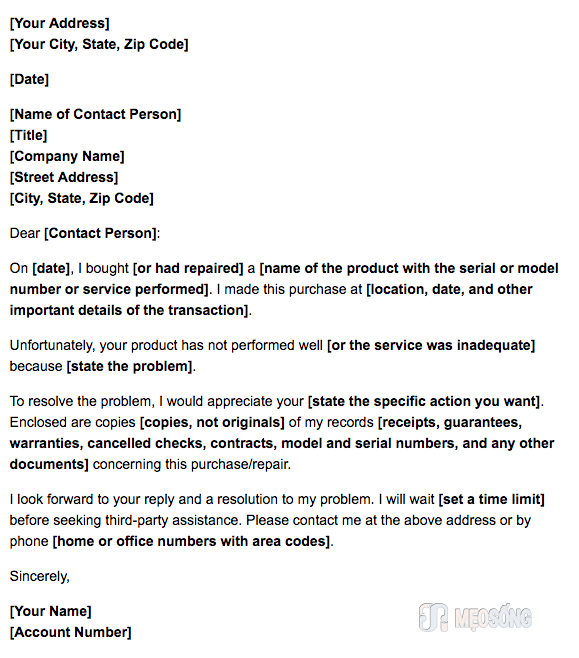The width and height of the screenshot is (579, 658).
Task: Select the [Your City, State, Zip Code] line
Action: point(99,44)
